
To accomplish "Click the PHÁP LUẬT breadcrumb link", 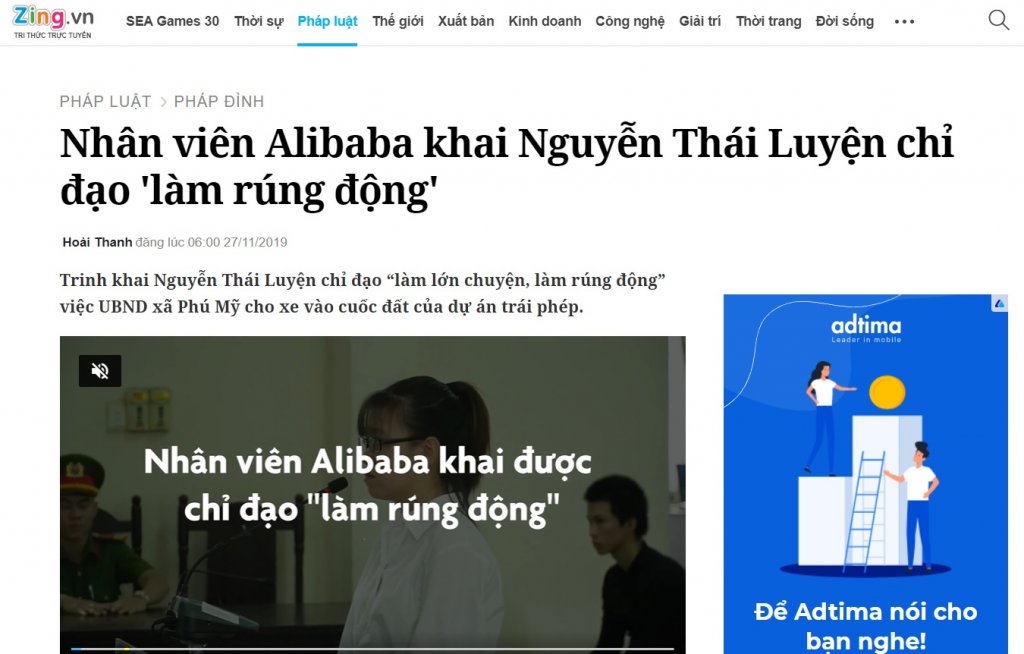I will point(105,101).
